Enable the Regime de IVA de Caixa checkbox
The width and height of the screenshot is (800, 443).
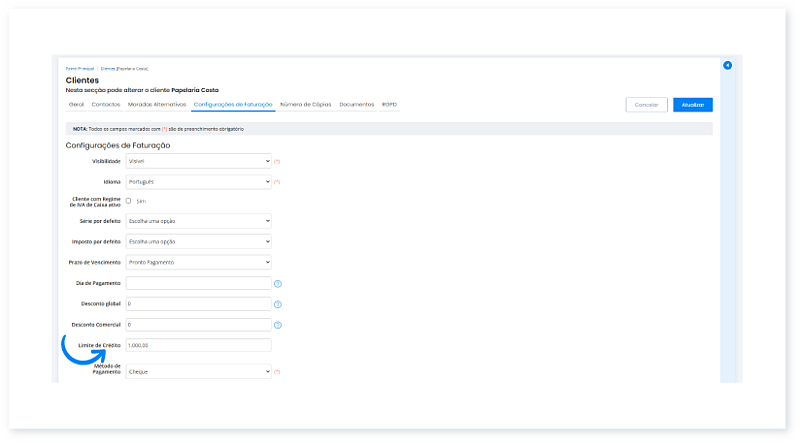[129, 201]
